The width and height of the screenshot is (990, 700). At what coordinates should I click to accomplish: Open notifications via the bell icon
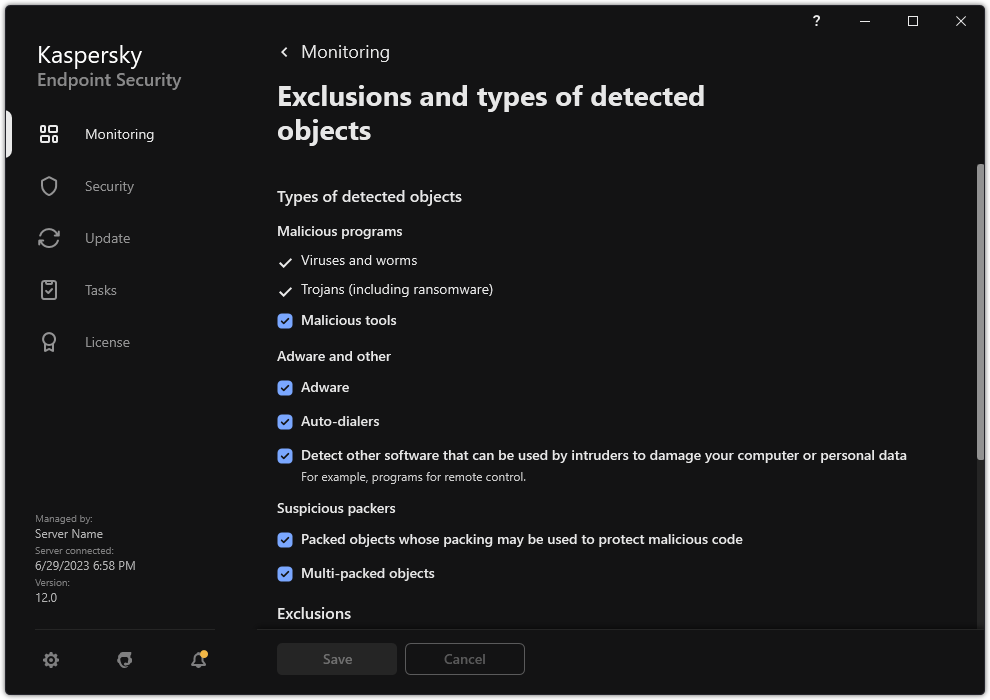pyautogui.click(x=197, y=659)
